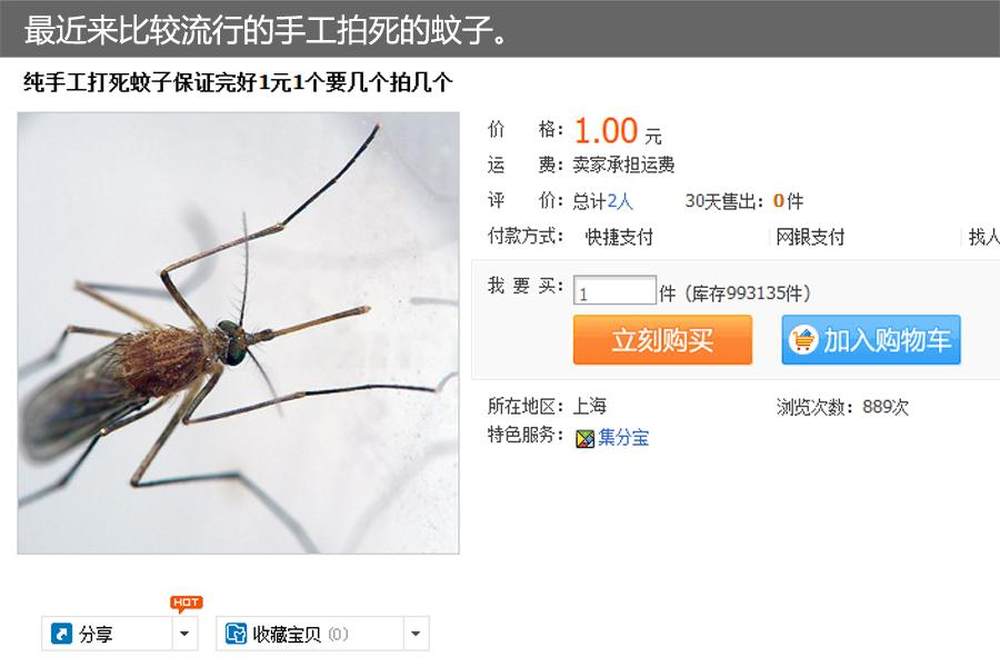The image size is (1000, 667).
Task: Click the 立刻购买 buy now button
Action: coord(663,340)
